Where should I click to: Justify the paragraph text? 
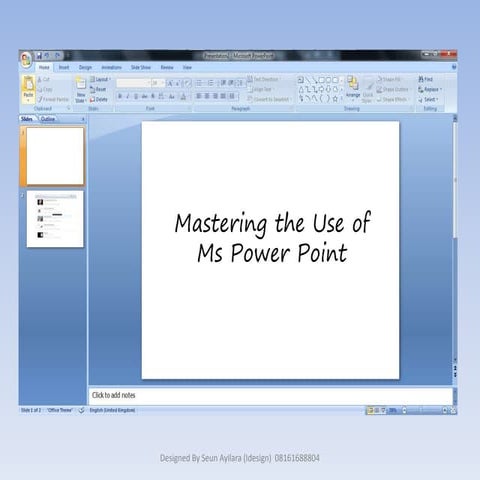(223, 96)
